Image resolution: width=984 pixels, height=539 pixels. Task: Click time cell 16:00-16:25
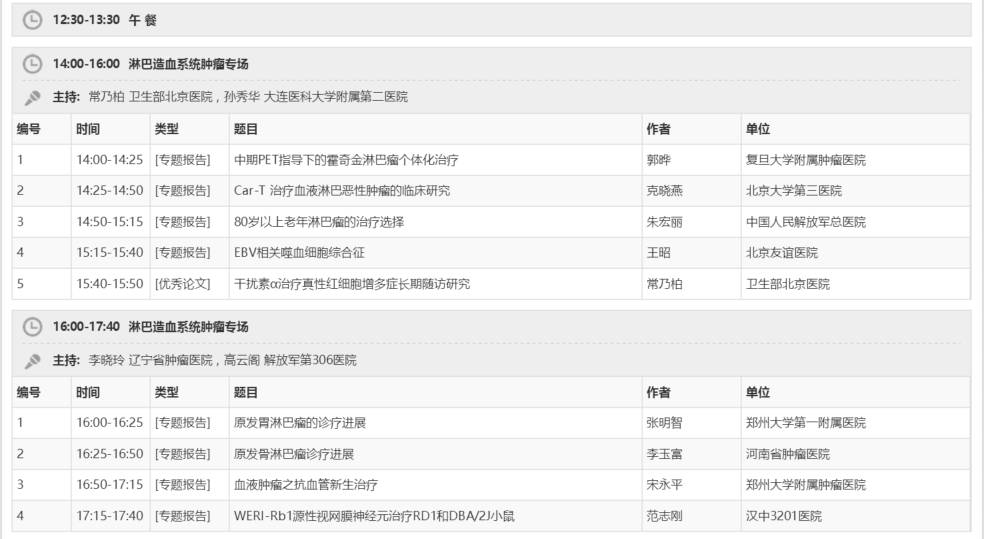click(x=110, y=423)
